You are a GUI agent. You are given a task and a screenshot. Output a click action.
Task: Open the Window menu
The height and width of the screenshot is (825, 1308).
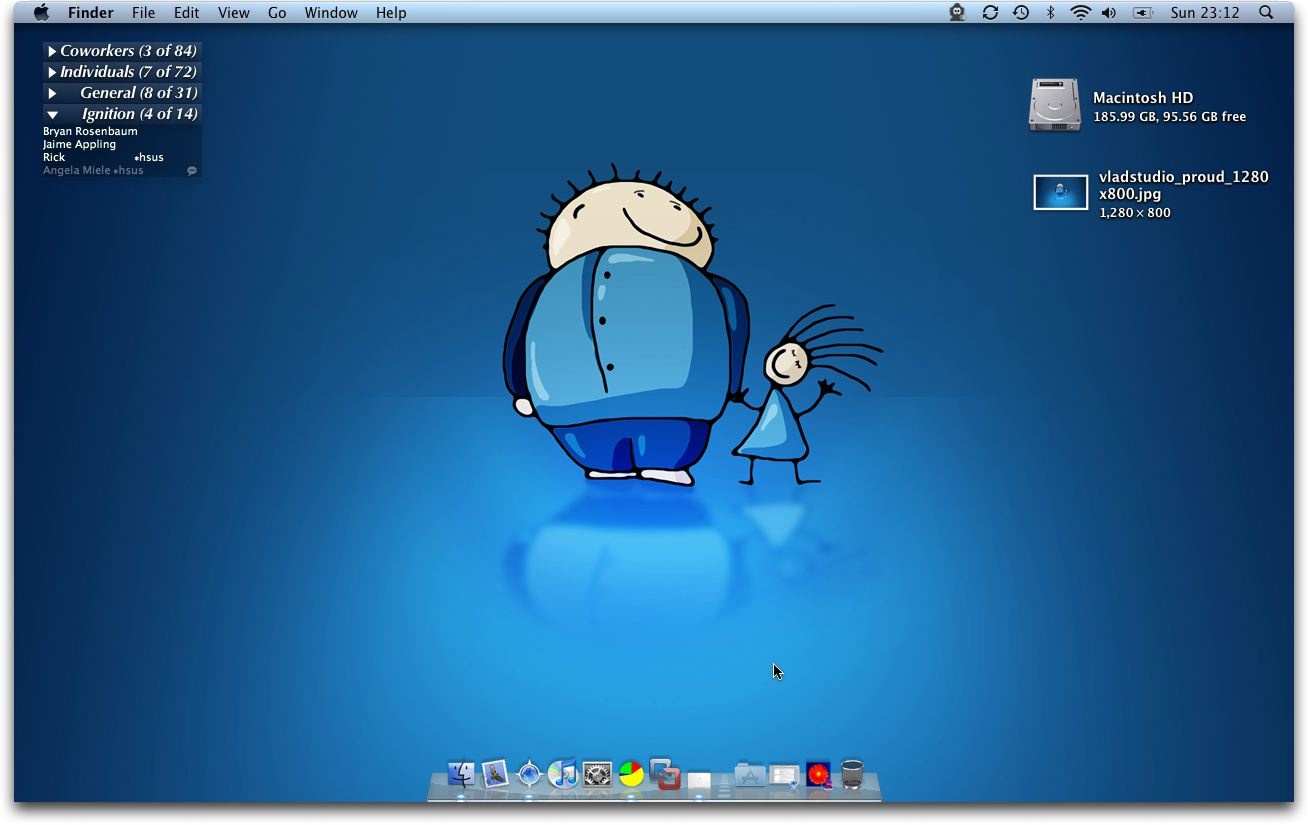point(331,13)
